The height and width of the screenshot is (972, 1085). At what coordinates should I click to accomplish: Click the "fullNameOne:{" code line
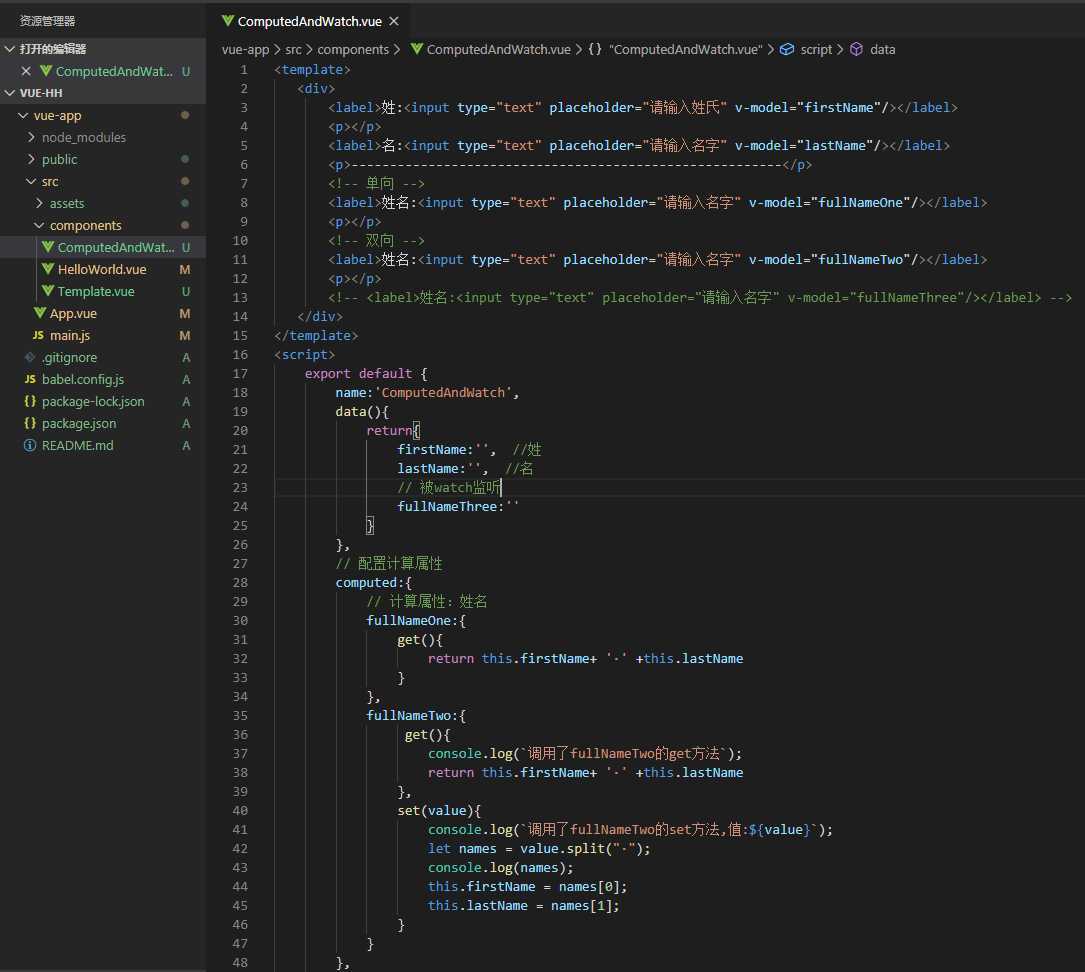416,621
